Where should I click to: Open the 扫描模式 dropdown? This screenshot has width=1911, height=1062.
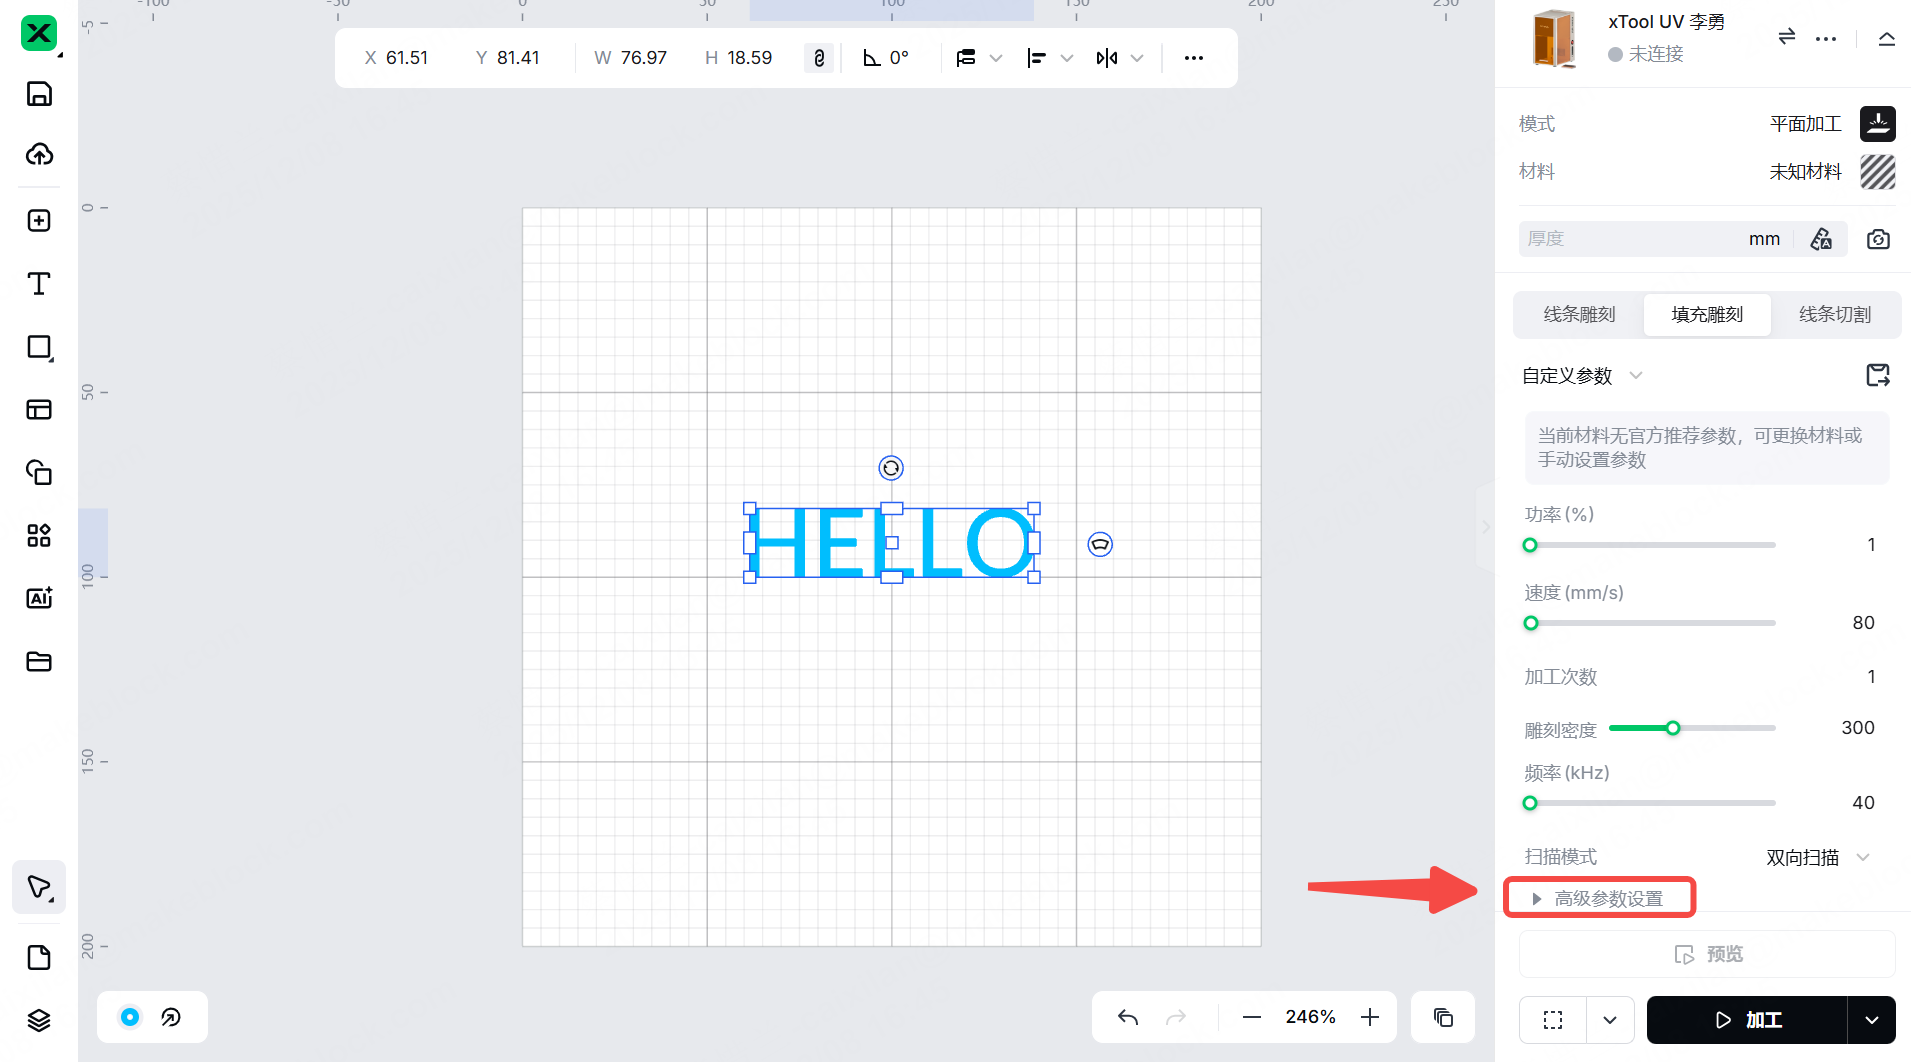[1817, 857]
